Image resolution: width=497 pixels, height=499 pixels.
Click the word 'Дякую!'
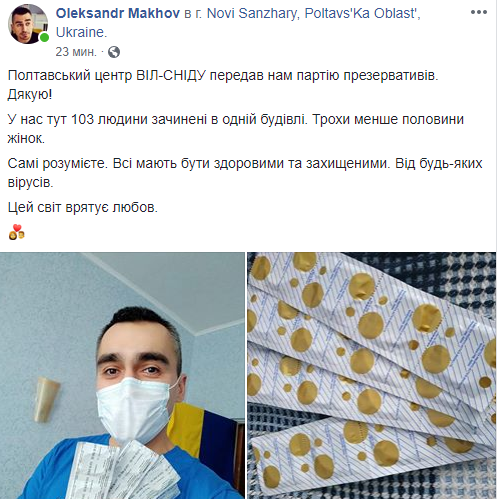coord(30,95)
